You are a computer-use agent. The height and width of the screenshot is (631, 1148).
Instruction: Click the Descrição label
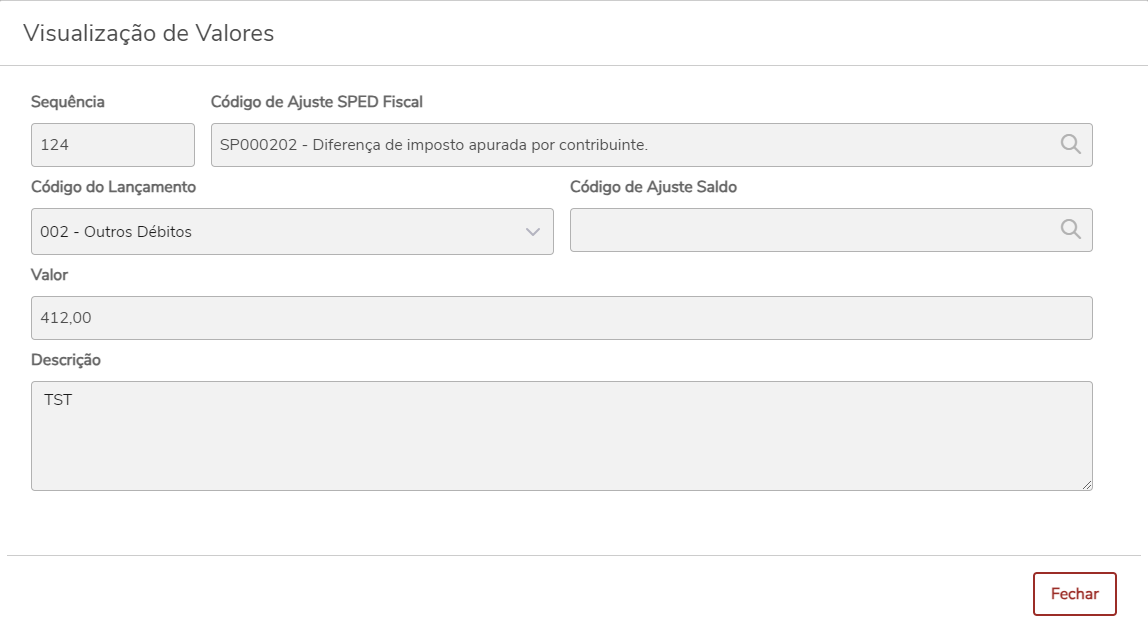click(x=66, y=360)
